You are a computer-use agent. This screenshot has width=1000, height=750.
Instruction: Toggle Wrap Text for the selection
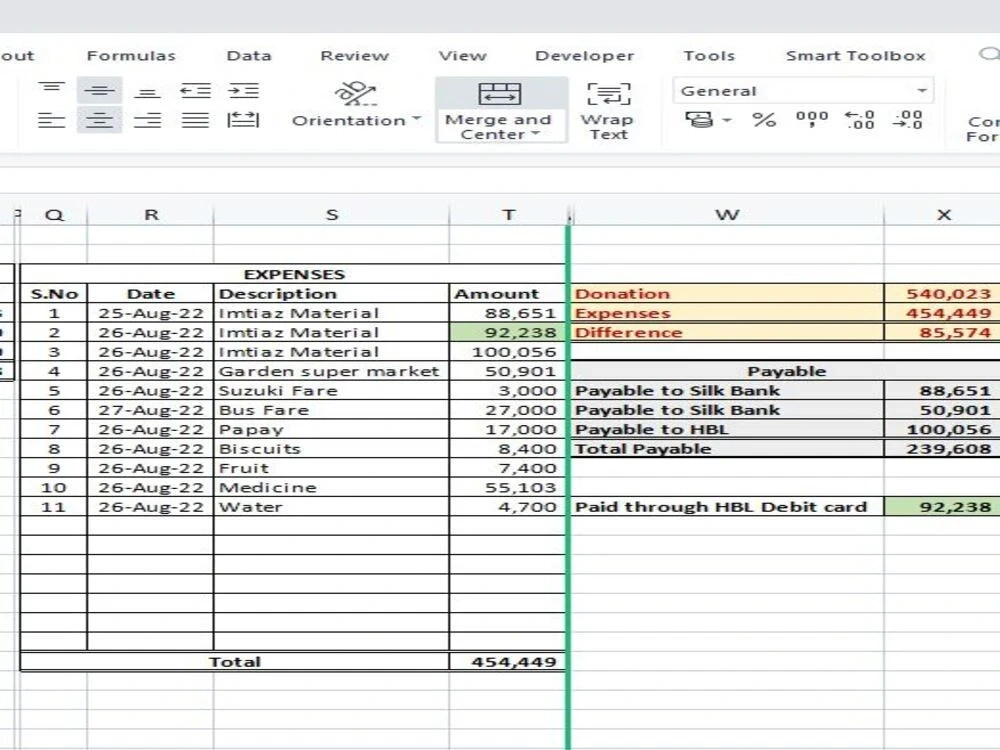[x=609, y=110]
